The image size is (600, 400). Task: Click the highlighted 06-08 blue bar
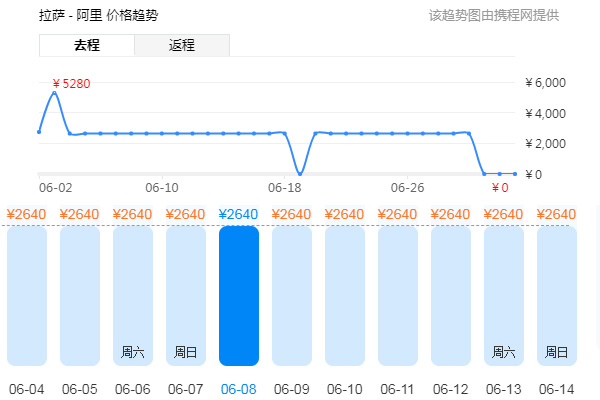point(238,295)
